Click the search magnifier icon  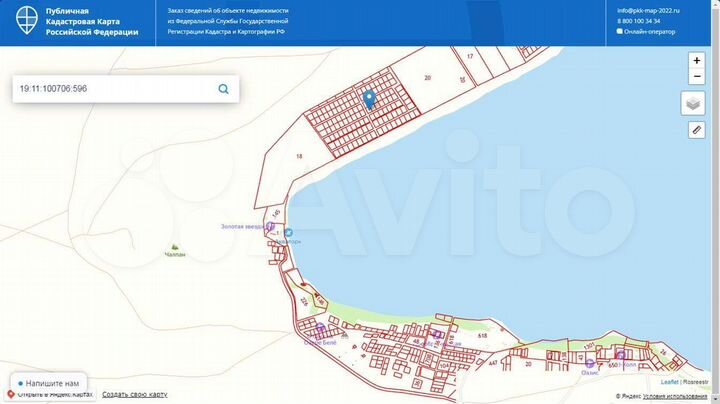(x=223, y=89)
